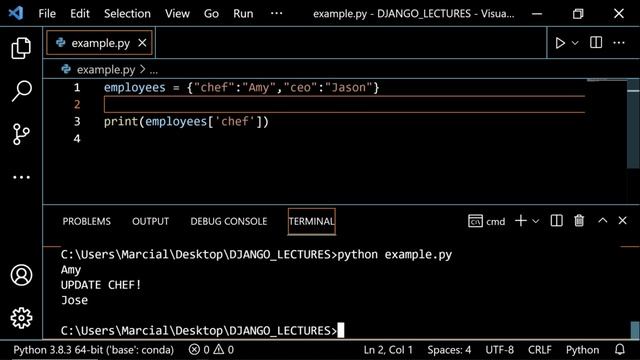Image resolution: width=640 pixels, height=360 pixels.
Task: Open the Search view in activity bar
Action: pos(21,91)
